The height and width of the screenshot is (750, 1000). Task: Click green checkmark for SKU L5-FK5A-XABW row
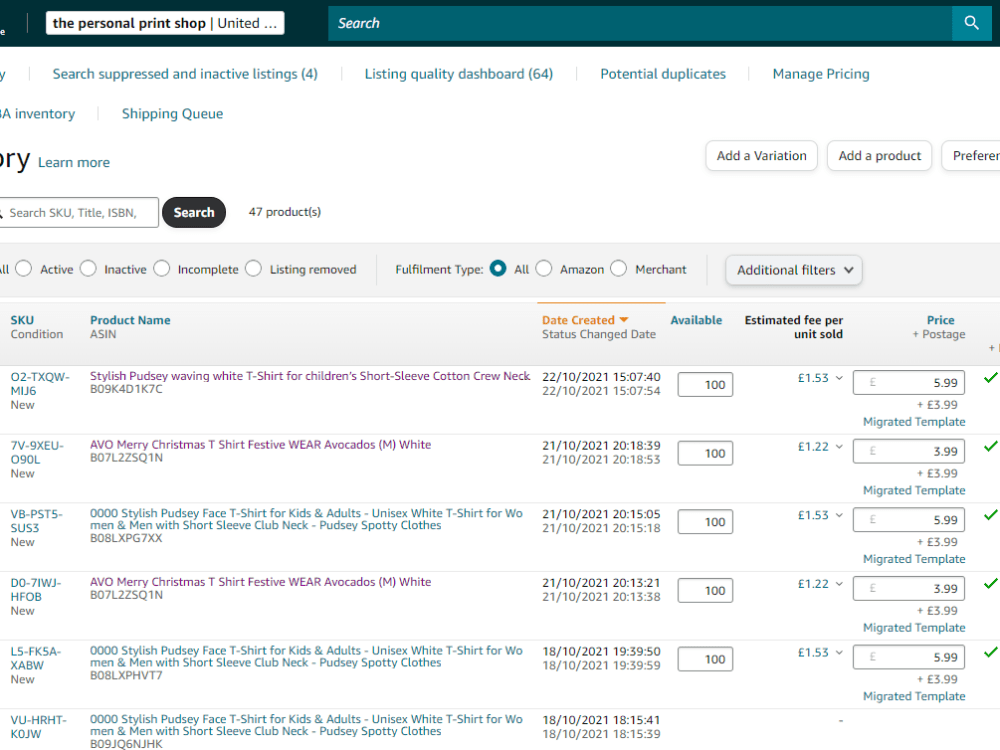(x=990, y=652)
